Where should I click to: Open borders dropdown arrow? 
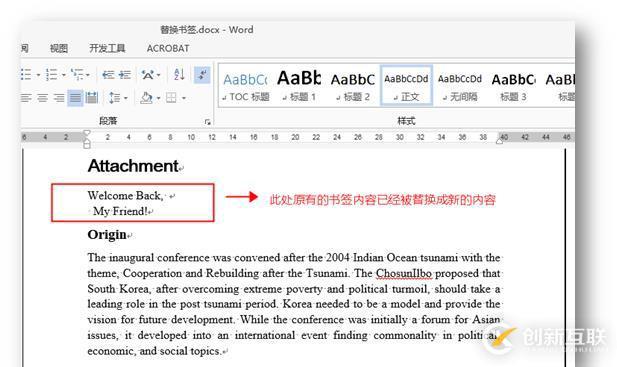tap(184, 98)
